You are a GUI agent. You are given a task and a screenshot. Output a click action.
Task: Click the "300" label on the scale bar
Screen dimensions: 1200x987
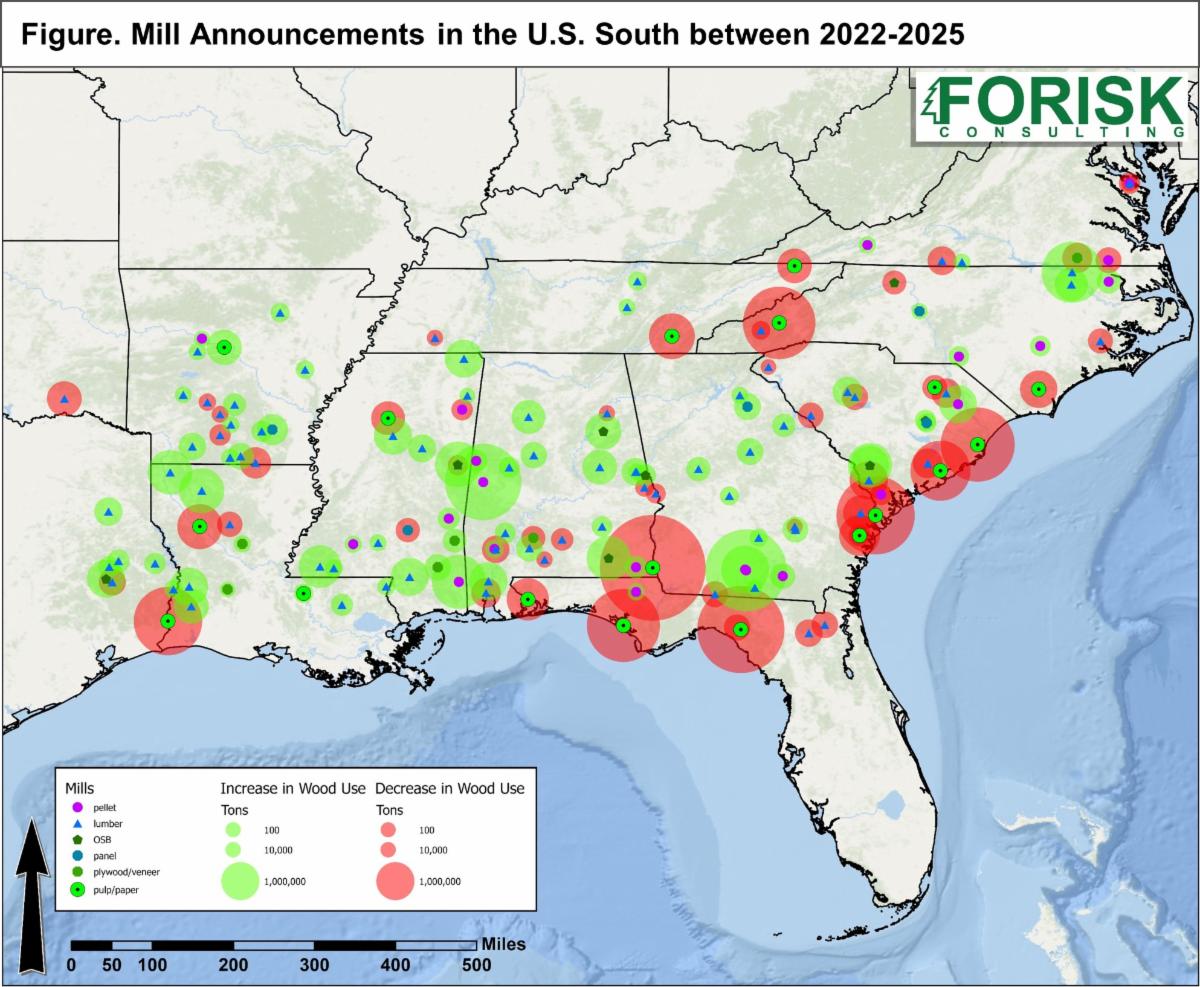click(x=314, y=965)
